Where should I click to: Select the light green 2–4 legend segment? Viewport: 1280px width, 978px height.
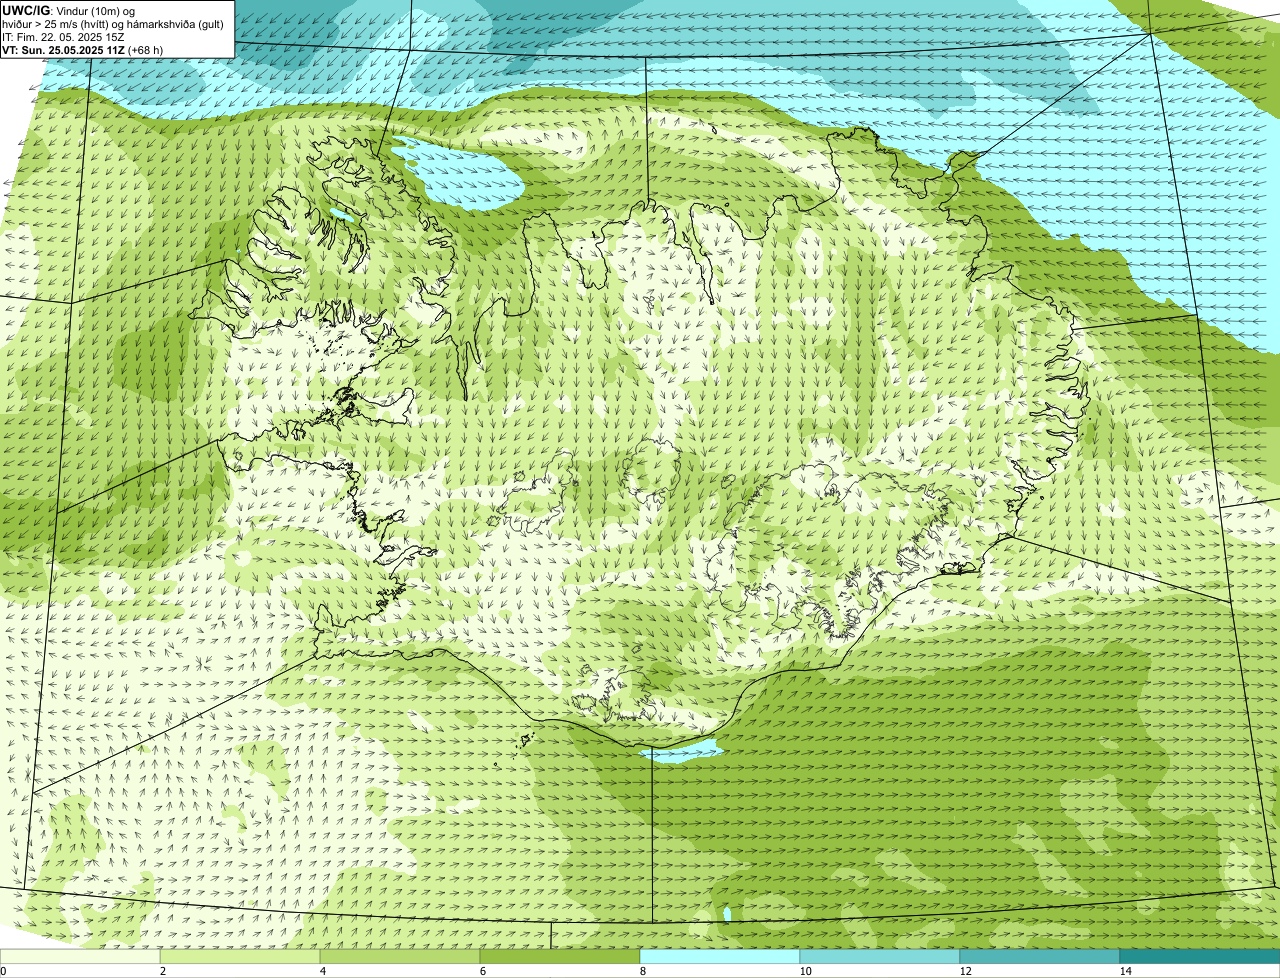coord(240,956)
